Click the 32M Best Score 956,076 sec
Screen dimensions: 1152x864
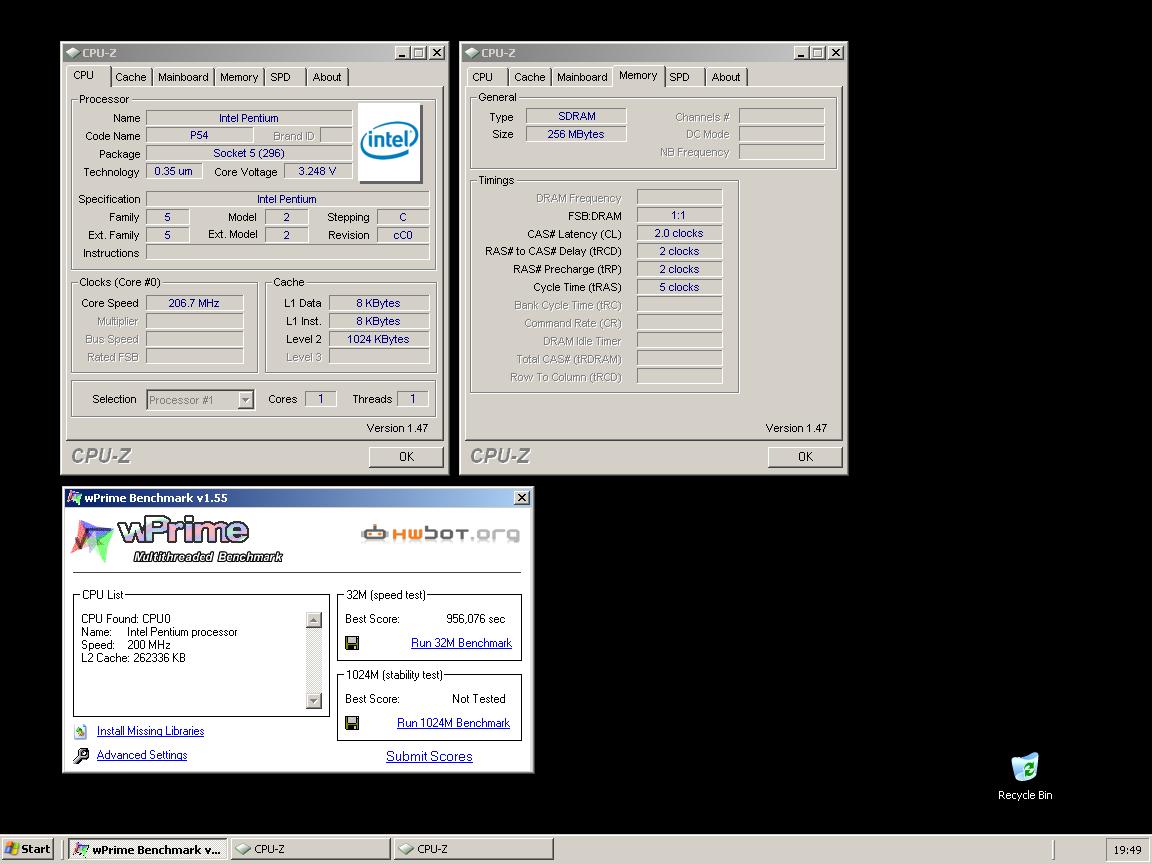[475, 619]
